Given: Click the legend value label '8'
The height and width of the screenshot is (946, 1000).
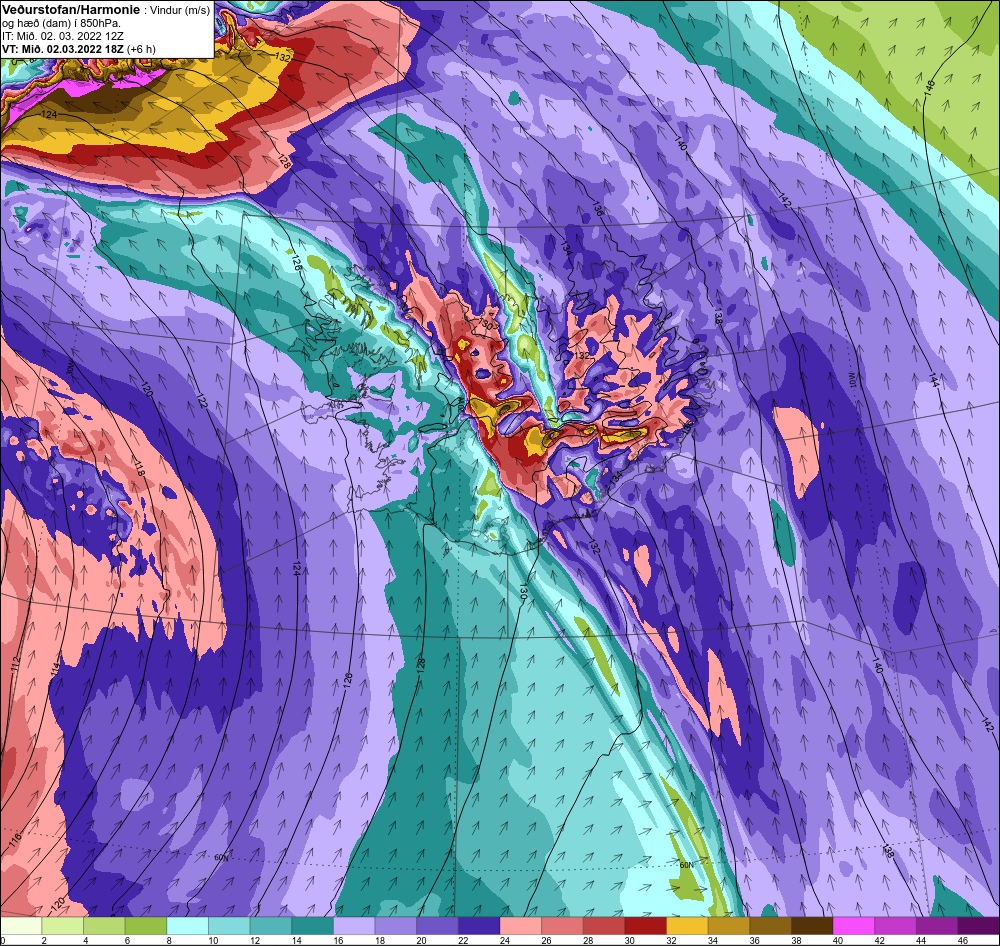Looking at the screenshot, I should click(168, 940).
